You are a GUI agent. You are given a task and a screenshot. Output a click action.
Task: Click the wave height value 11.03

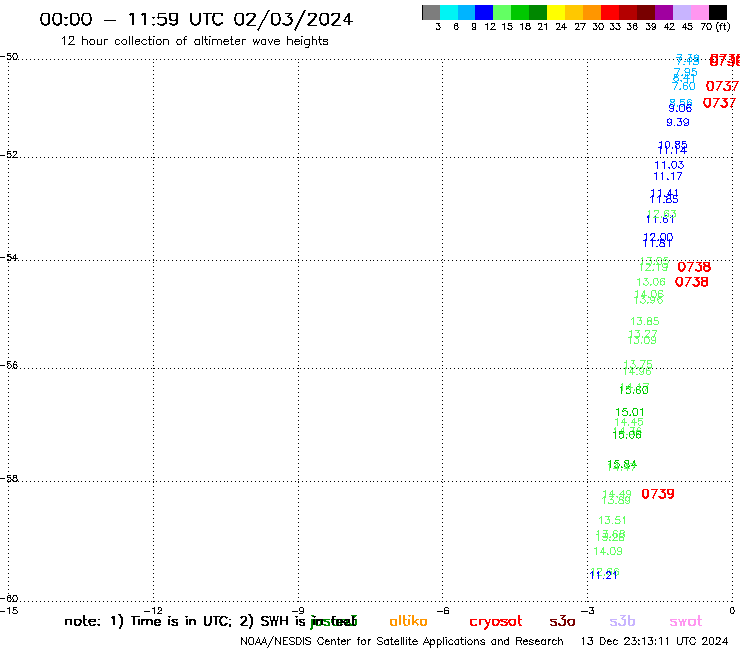coord(669,165)
